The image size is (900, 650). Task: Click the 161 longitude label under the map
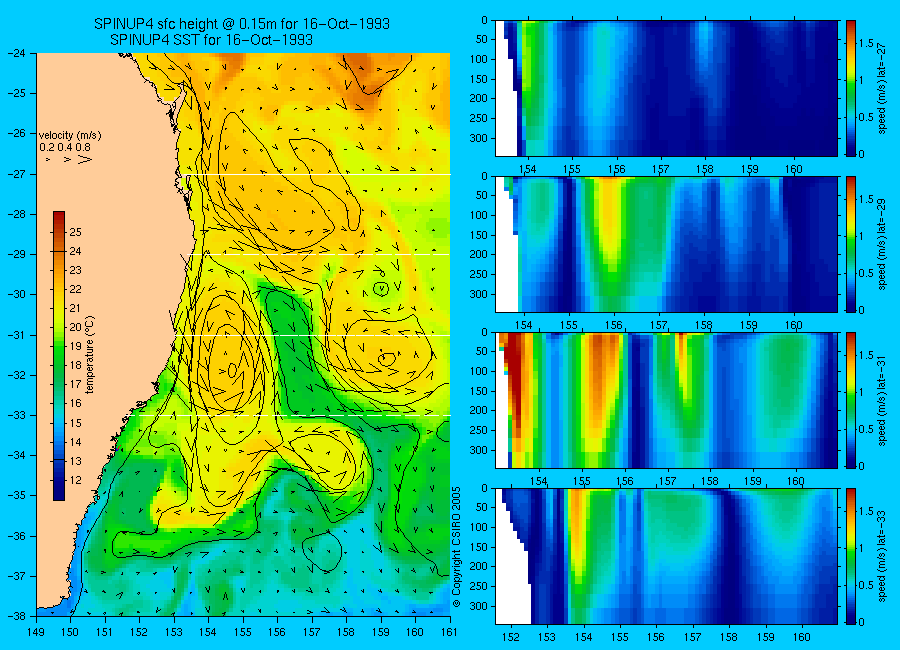(x=449, y=632)
